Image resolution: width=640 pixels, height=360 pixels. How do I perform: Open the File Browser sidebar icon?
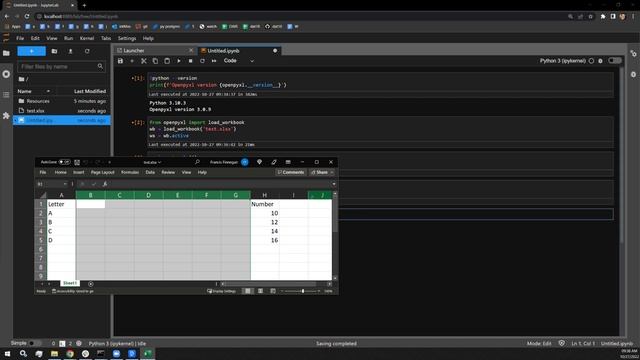click(6, 53)
